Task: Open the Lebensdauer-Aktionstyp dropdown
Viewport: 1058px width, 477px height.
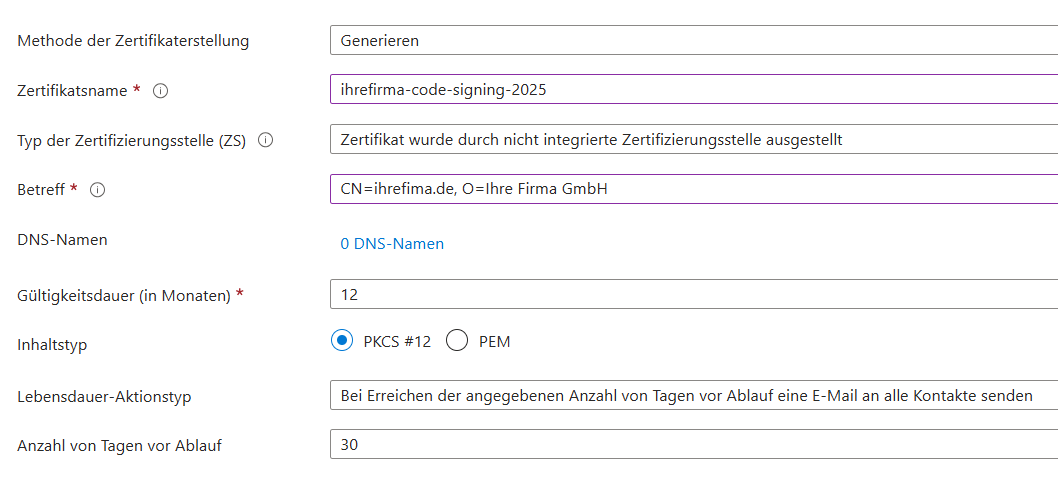Action: [692, 395]
